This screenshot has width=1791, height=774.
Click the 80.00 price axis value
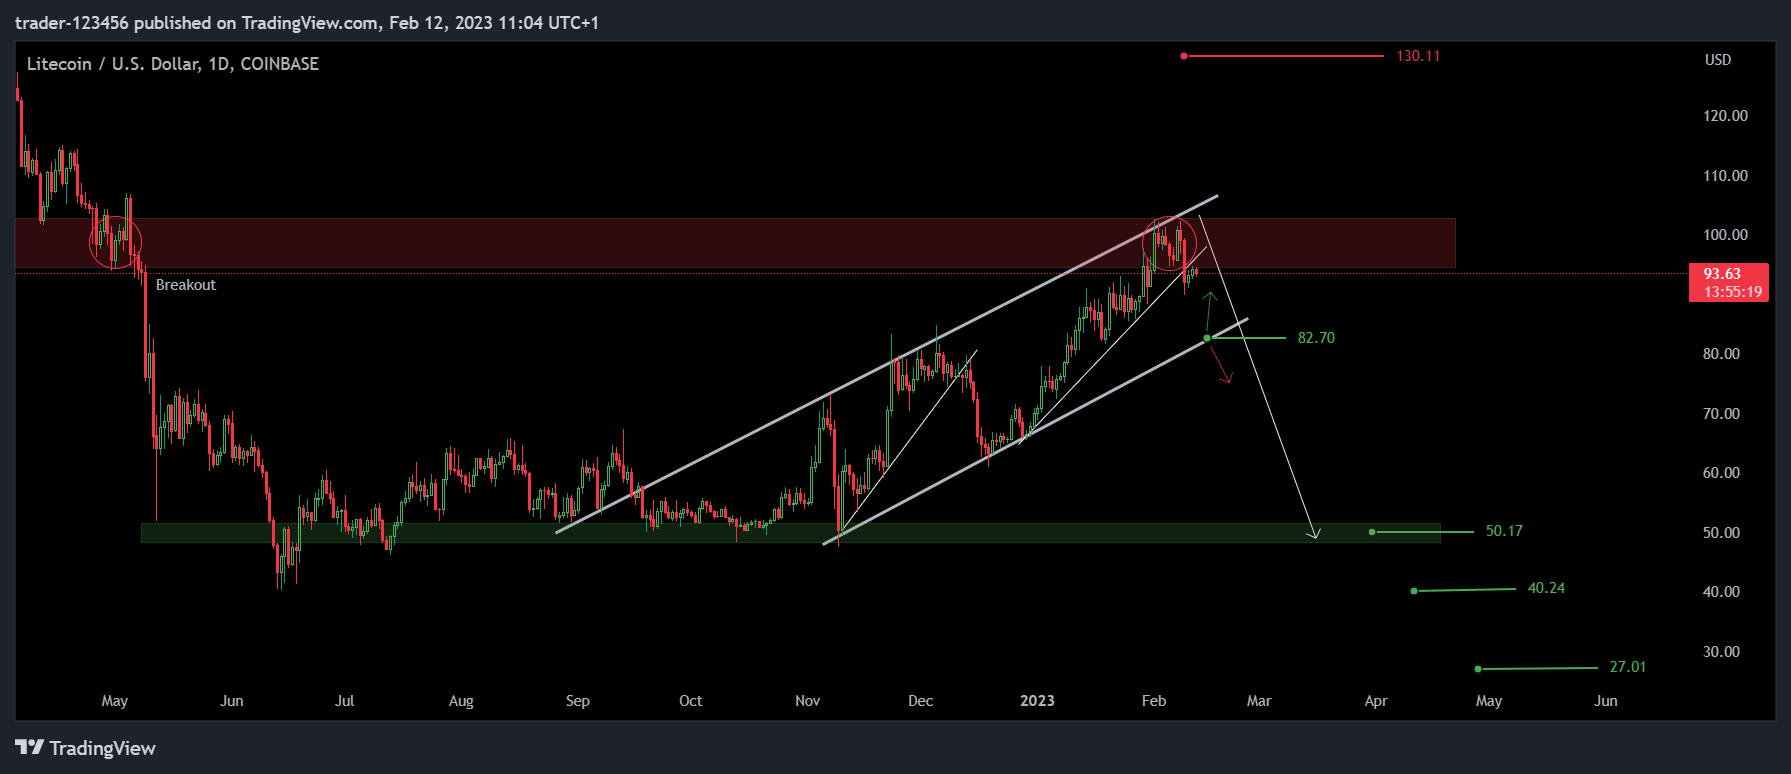1721,354
